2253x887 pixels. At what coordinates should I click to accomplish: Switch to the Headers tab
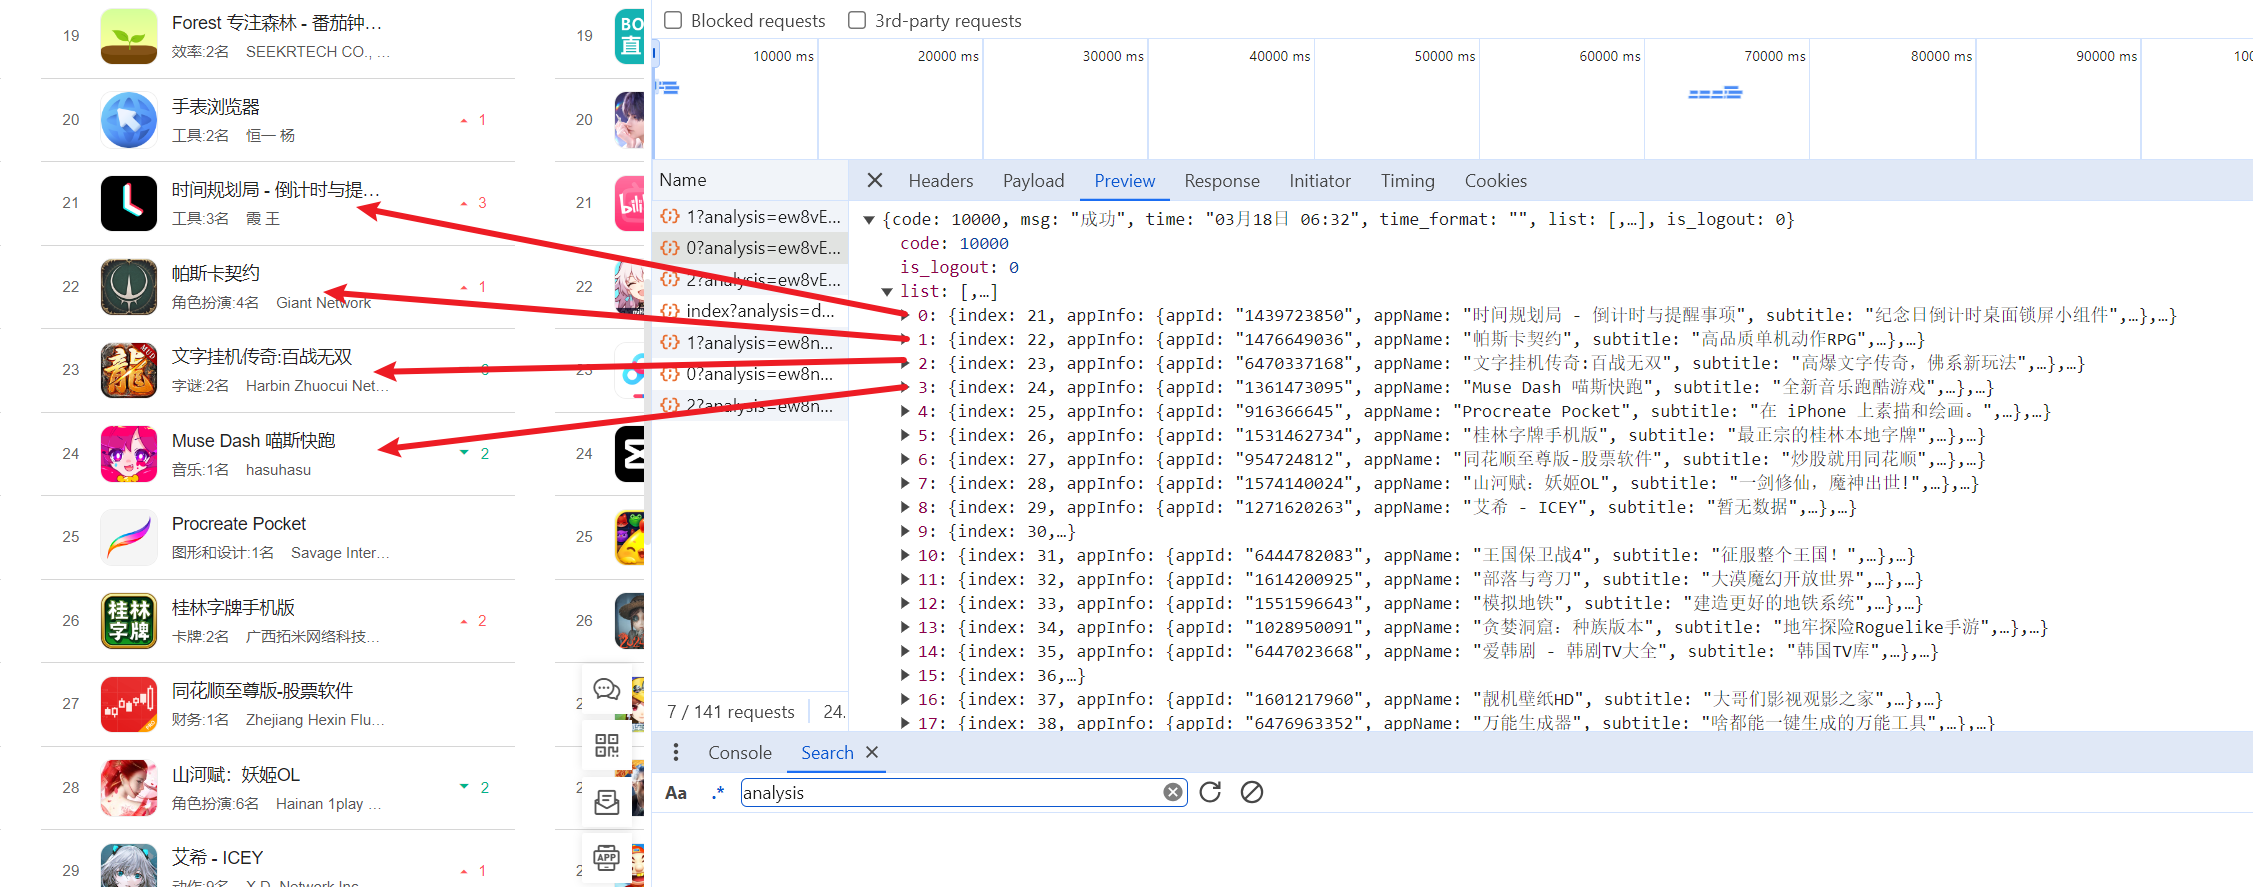[940, 181]
